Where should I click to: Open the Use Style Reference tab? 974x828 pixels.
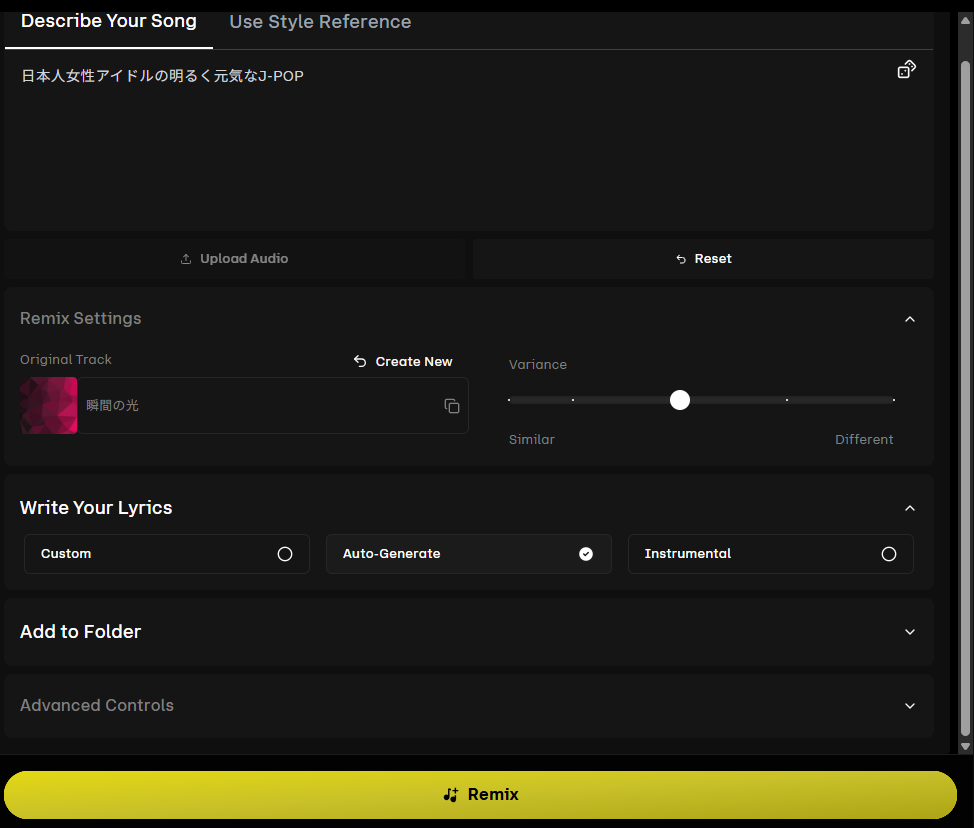coord(320,22)
